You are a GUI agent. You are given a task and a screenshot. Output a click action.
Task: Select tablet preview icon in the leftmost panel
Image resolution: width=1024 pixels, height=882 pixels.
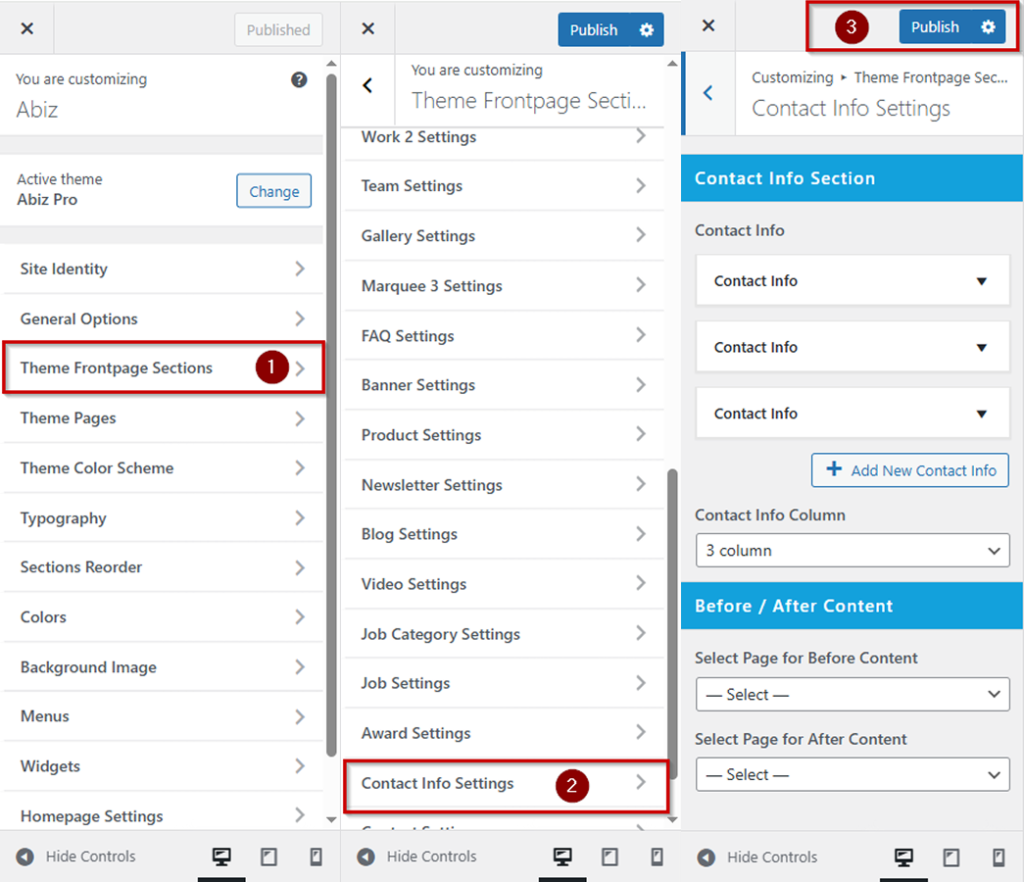click(268, 857)
